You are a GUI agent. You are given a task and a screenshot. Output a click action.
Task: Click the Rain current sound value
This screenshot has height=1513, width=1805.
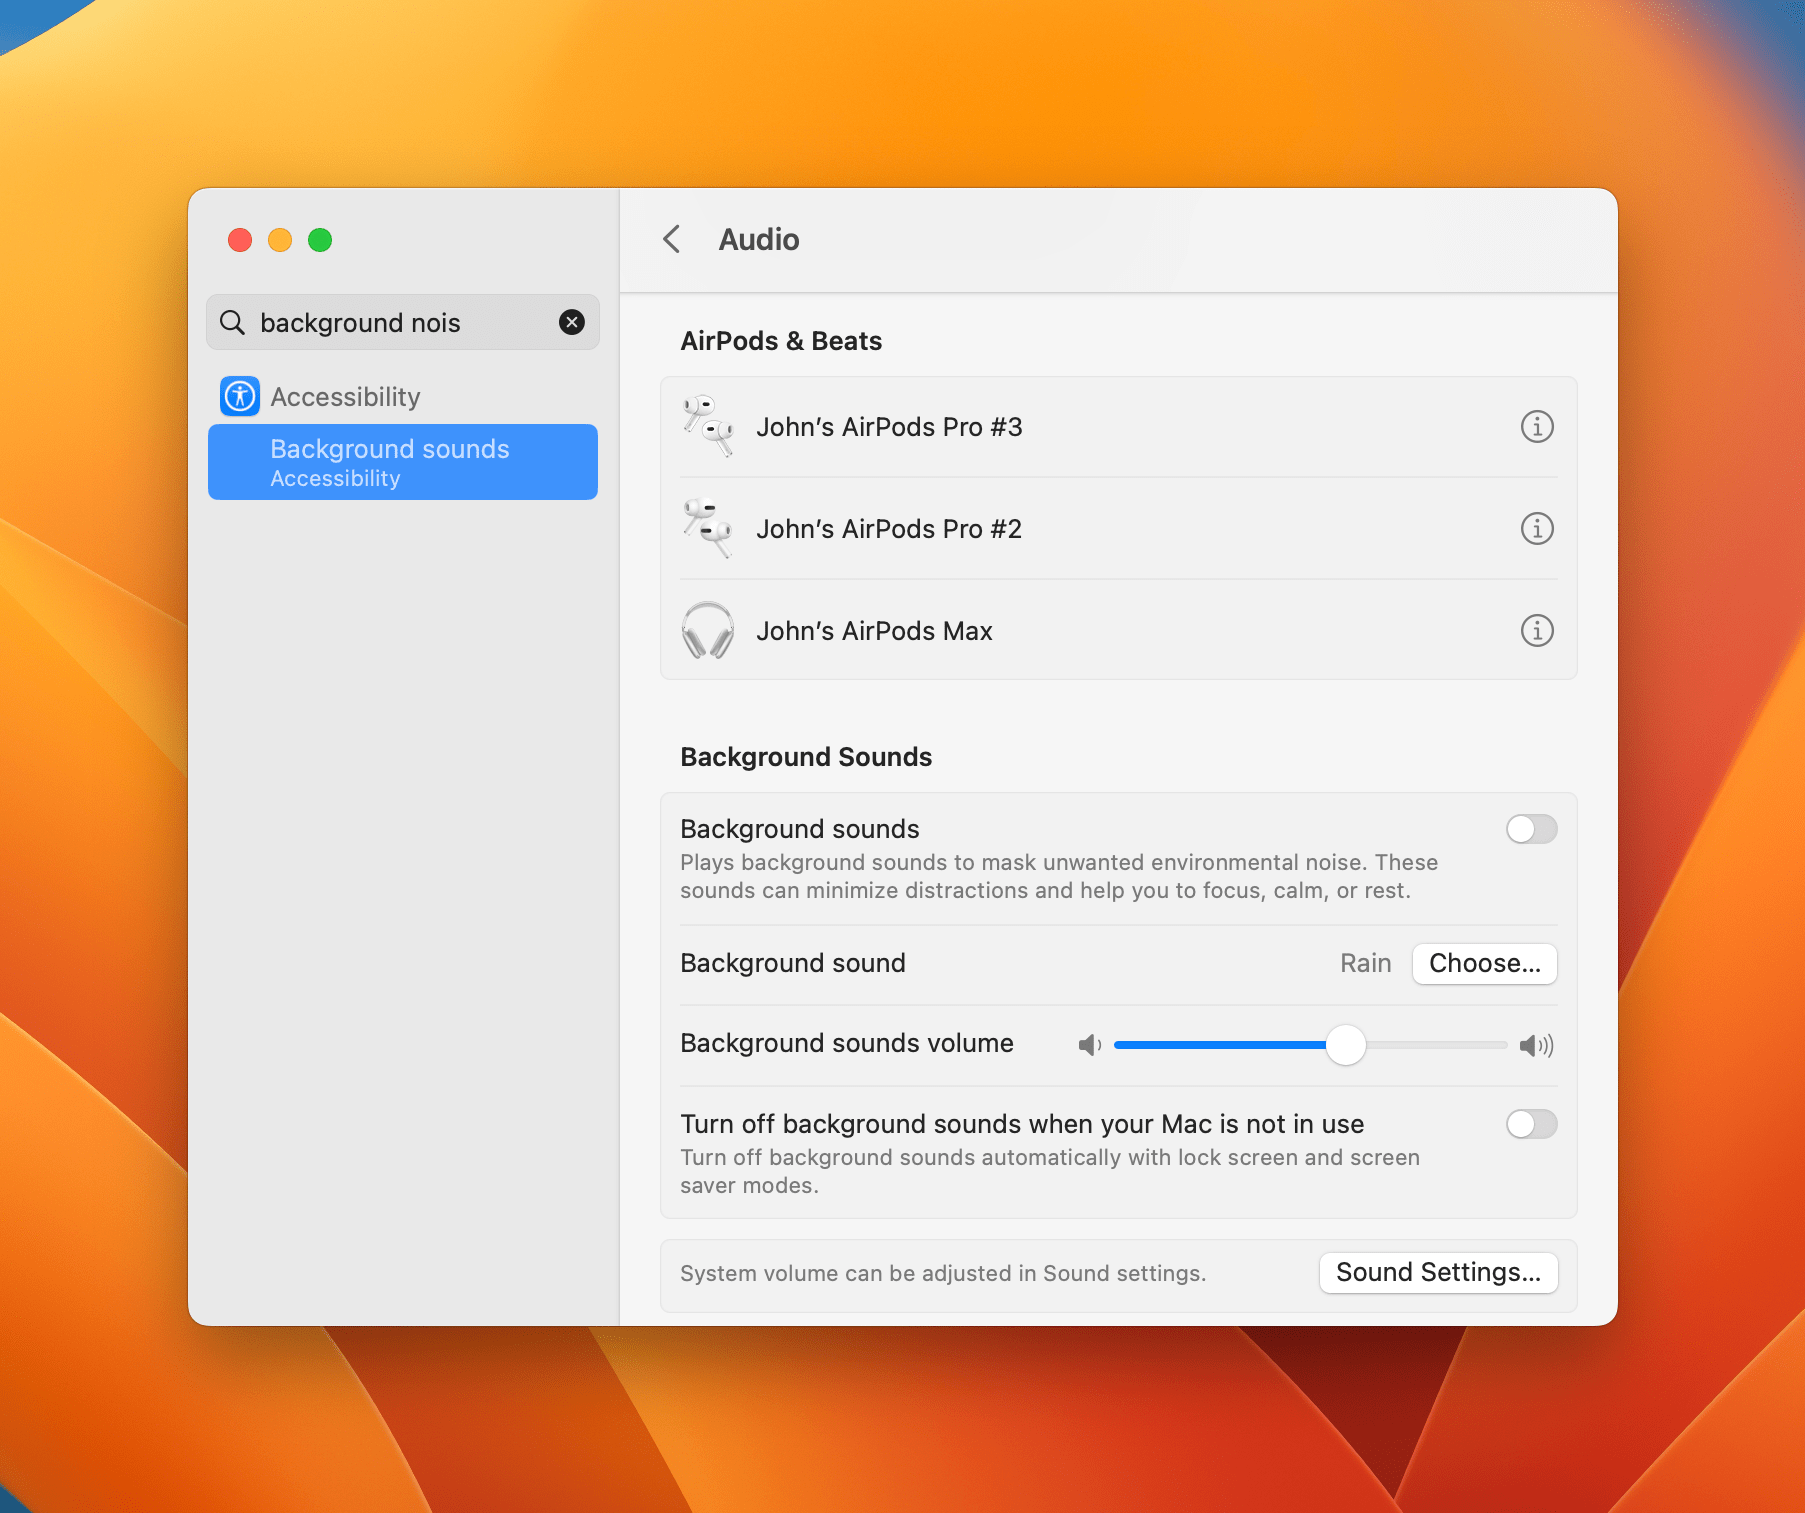click(x=1365, y=963)
